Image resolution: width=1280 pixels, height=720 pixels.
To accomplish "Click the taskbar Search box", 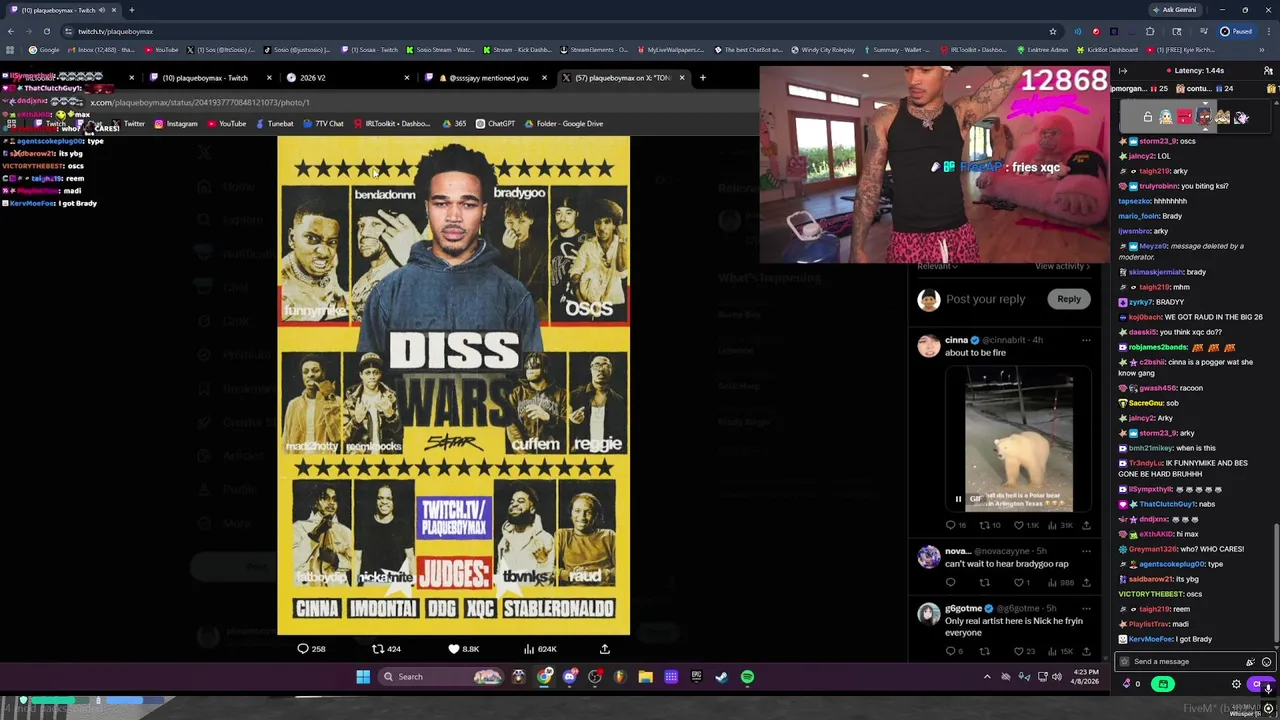I will tap(440, 677).
